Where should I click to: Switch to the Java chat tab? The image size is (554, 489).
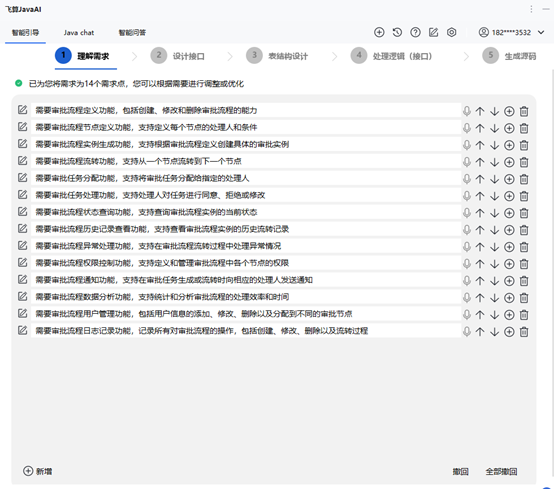79,33
